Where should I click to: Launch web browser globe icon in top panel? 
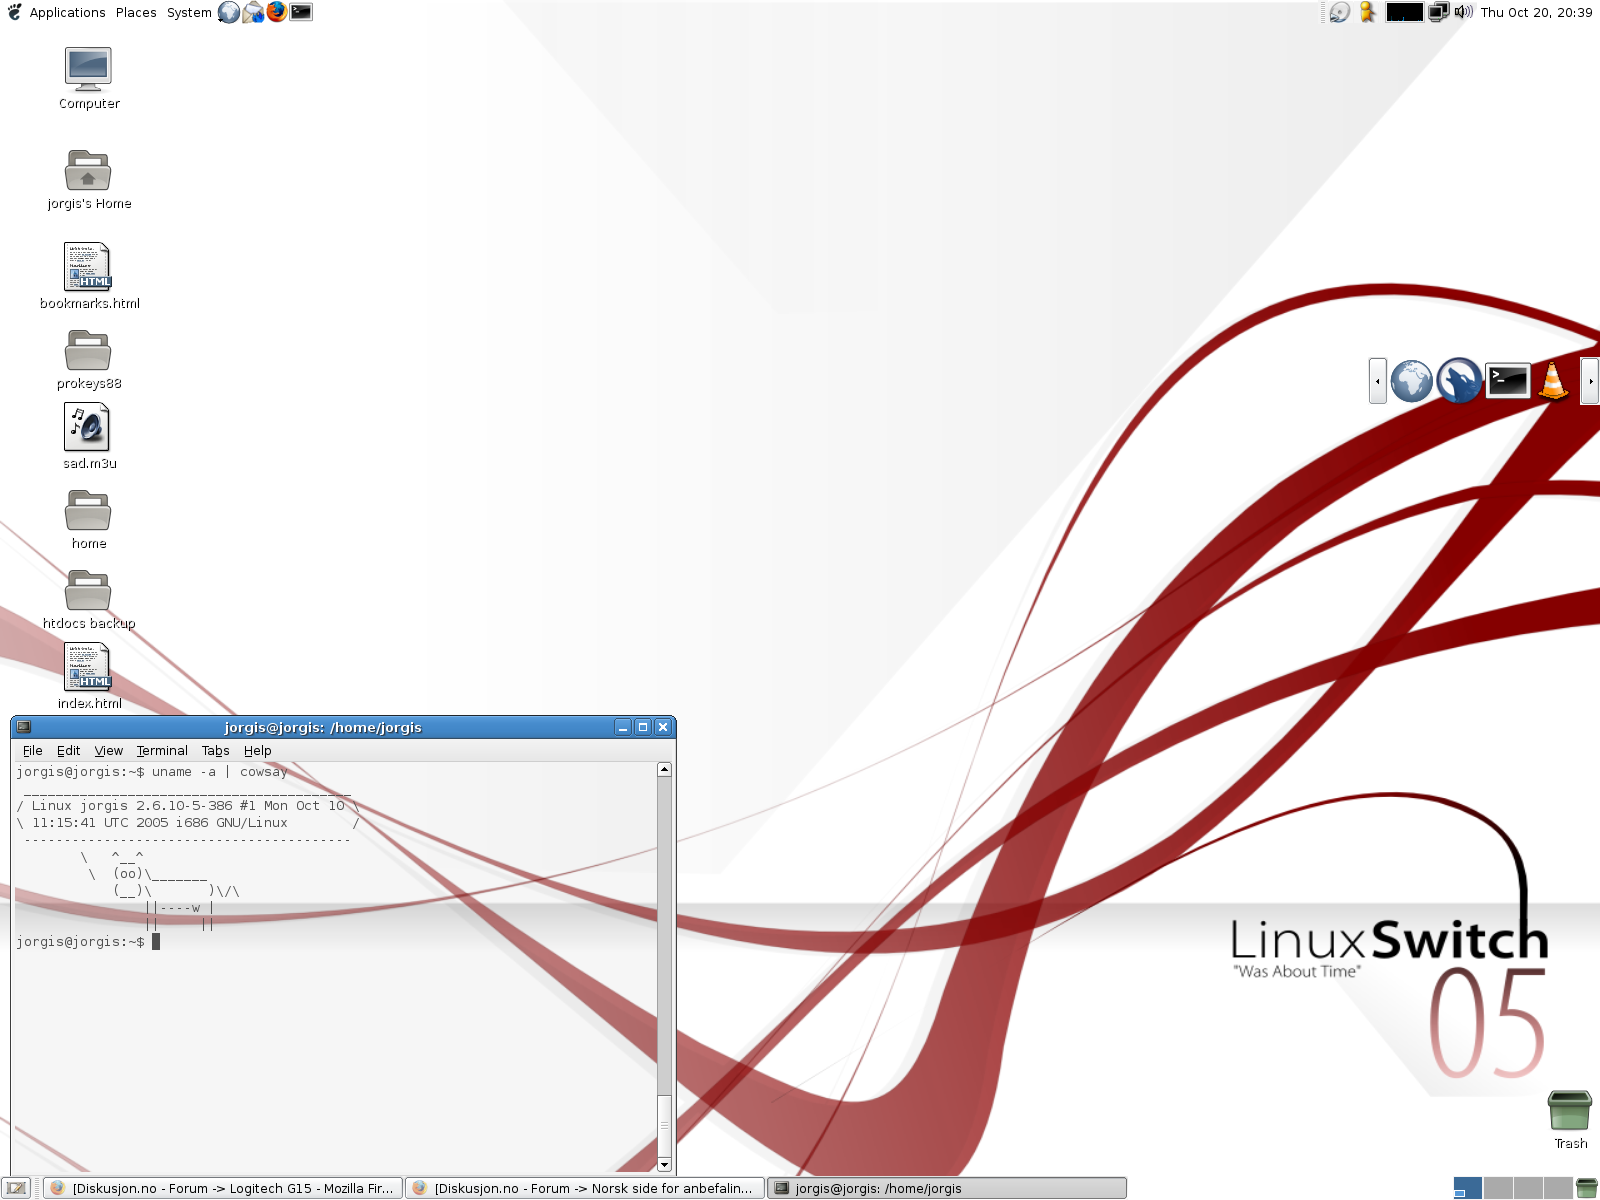(229, 12)
